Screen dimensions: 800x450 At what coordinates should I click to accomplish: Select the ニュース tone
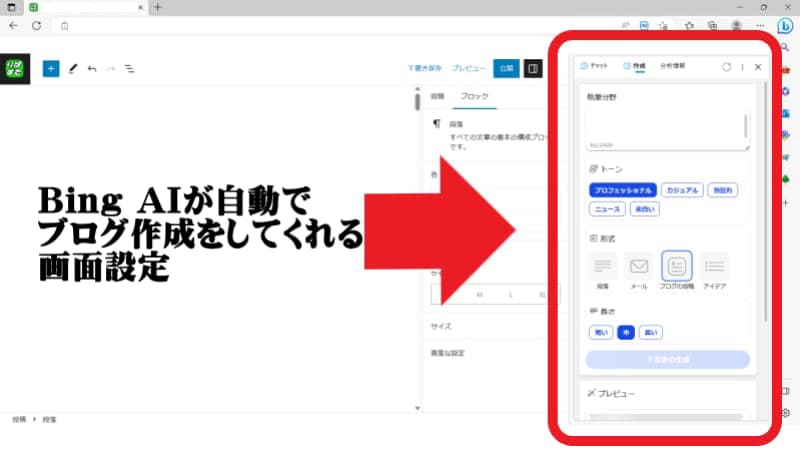click(607, 209)
